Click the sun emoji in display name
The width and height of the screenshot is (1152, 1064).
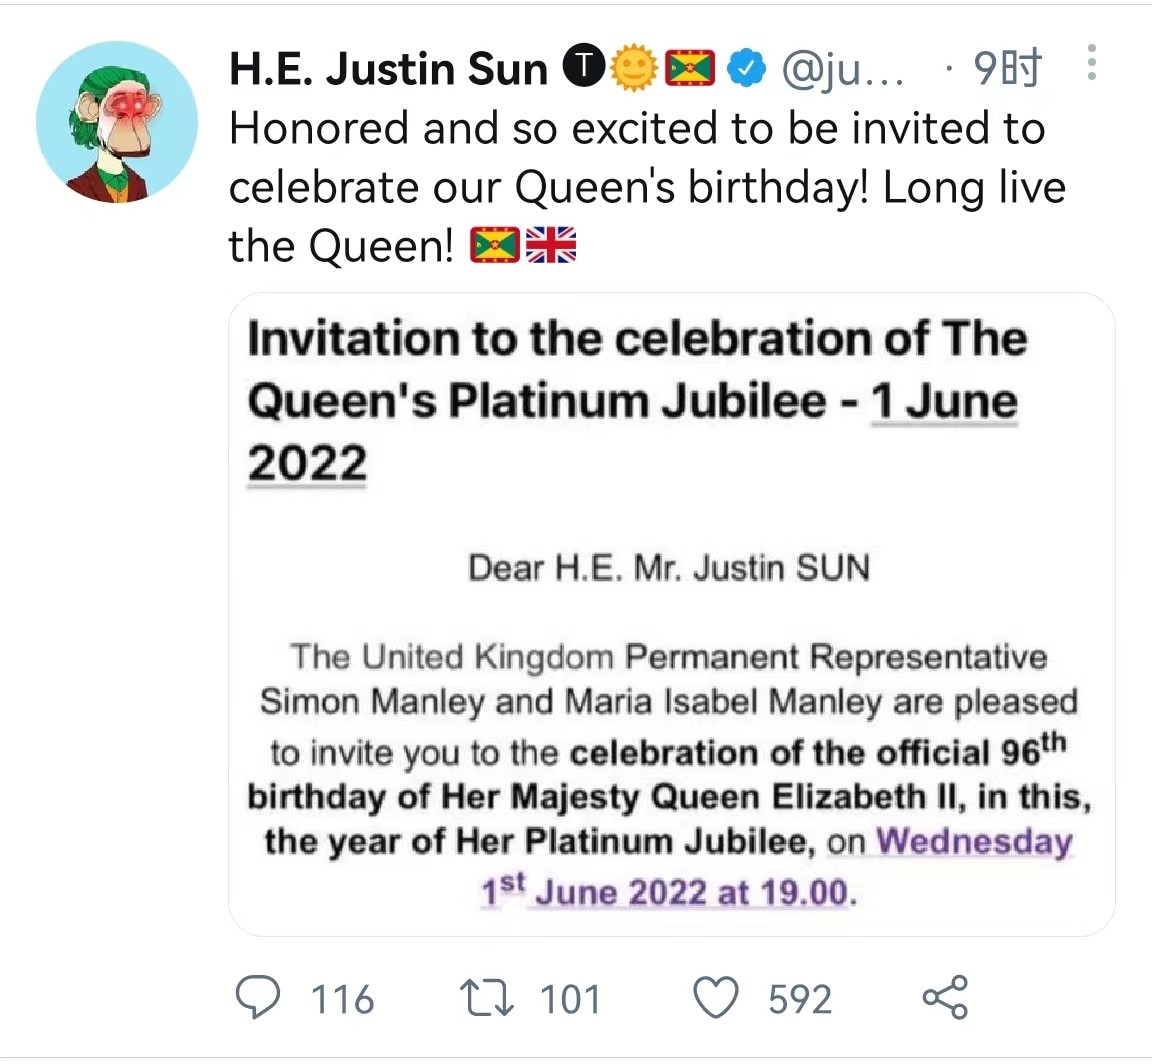[x=633, y=68]
